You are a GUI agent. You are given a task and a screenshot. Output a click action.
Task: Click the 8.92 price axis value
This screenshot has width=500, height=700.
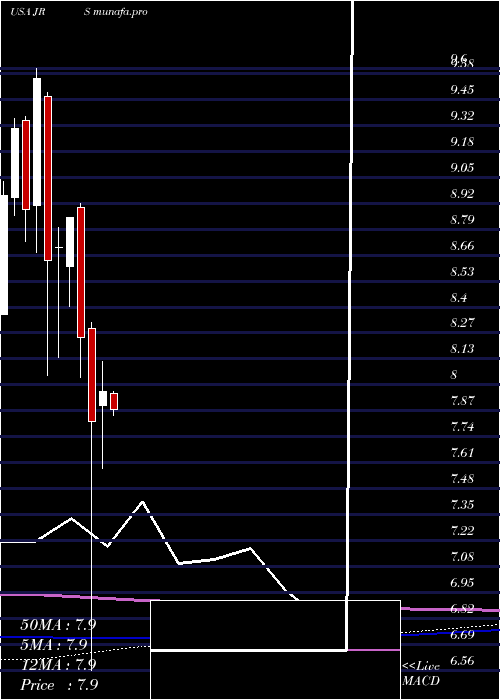[462, 194]
